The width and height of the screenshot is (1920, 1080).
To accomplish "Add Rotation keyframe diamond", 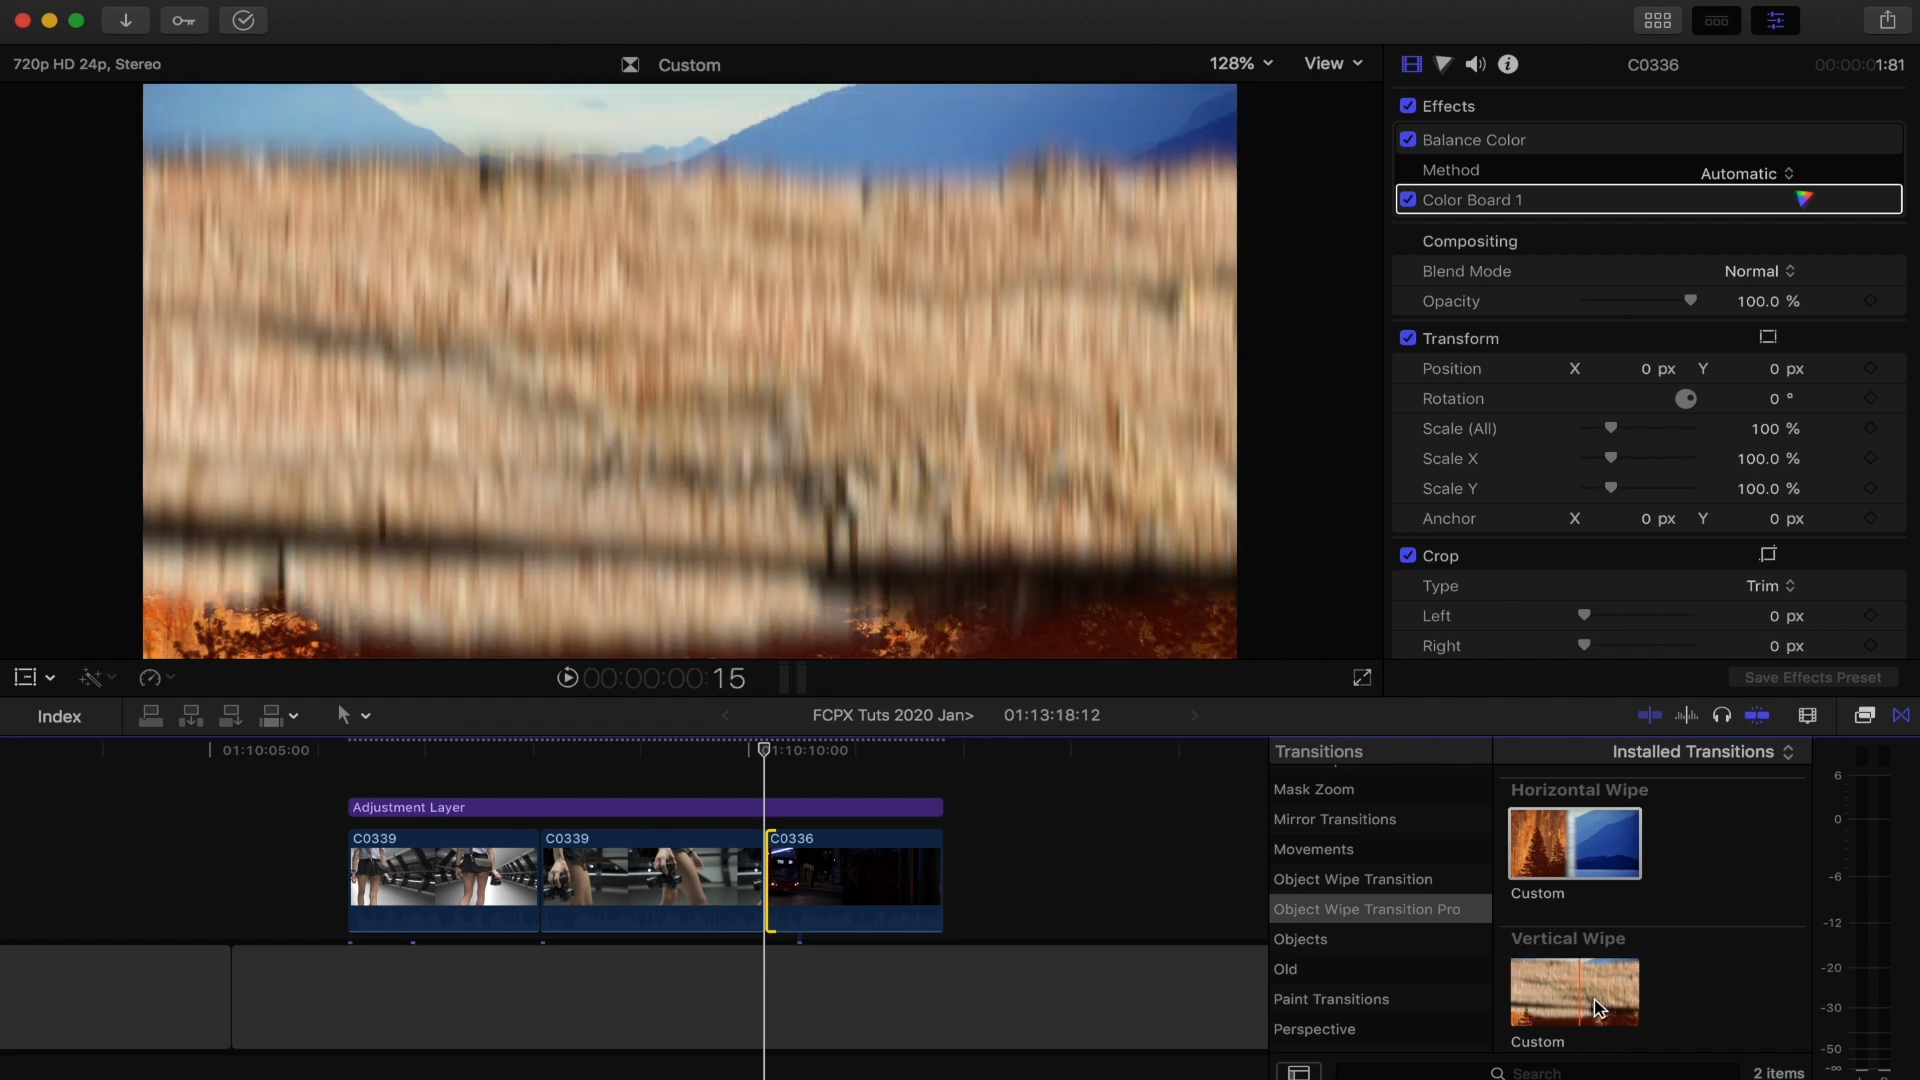I will [x=1870, y=398].
